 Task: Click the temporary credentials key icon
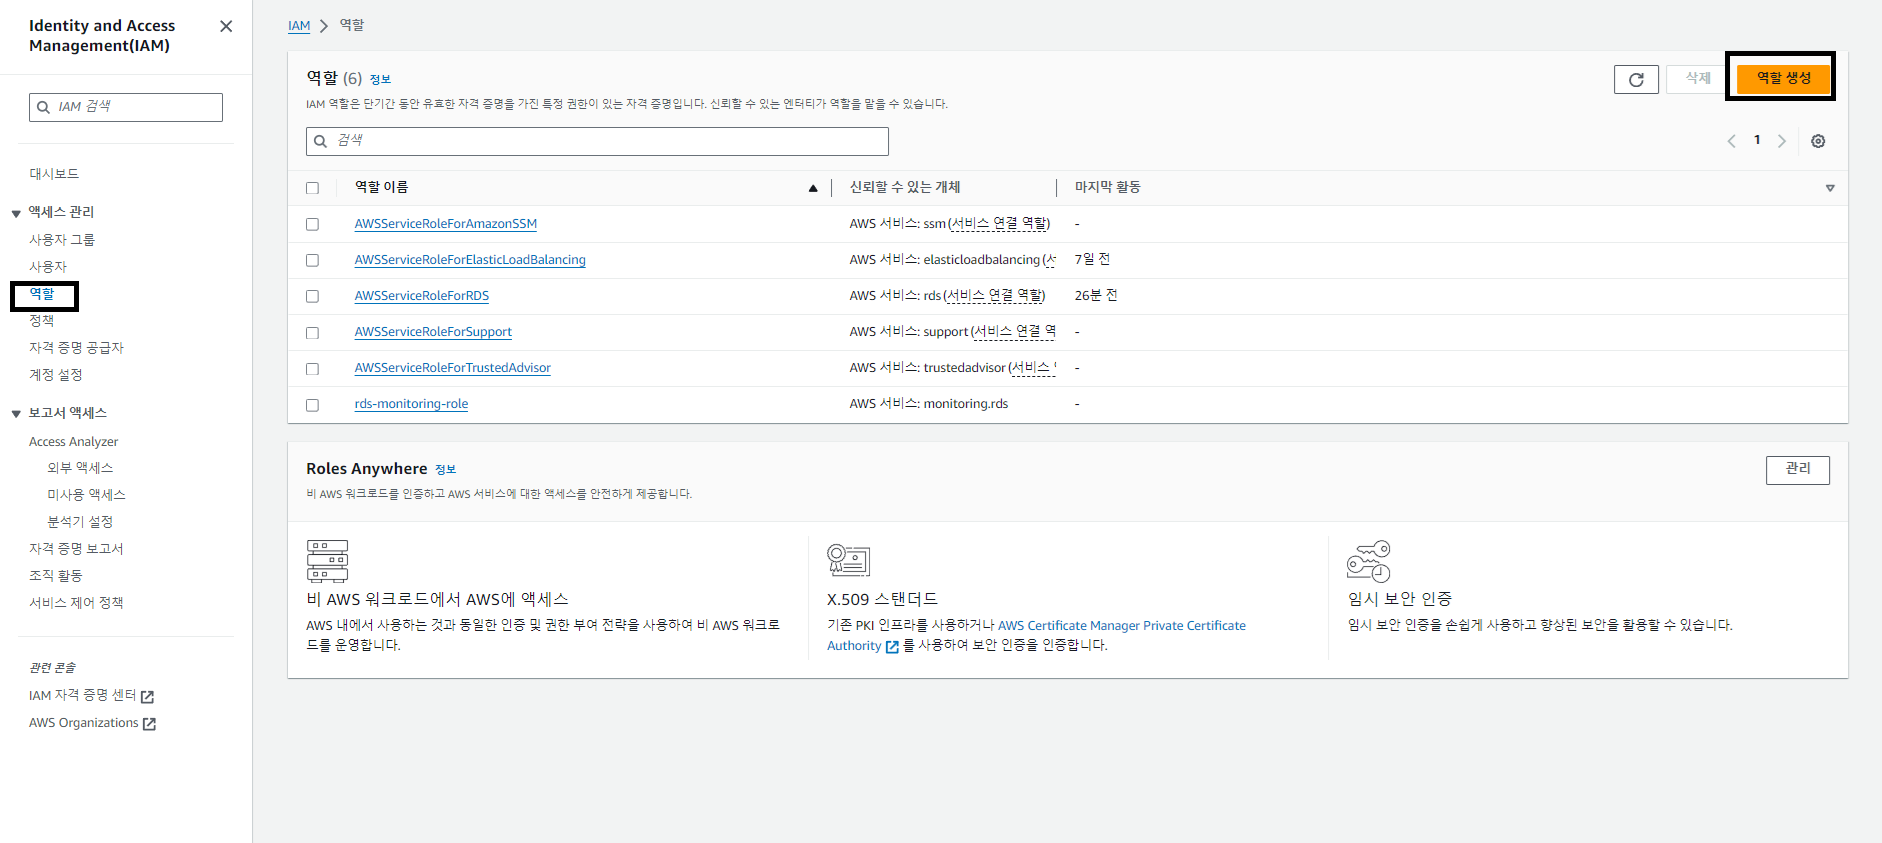click(x=1369, y=561)
